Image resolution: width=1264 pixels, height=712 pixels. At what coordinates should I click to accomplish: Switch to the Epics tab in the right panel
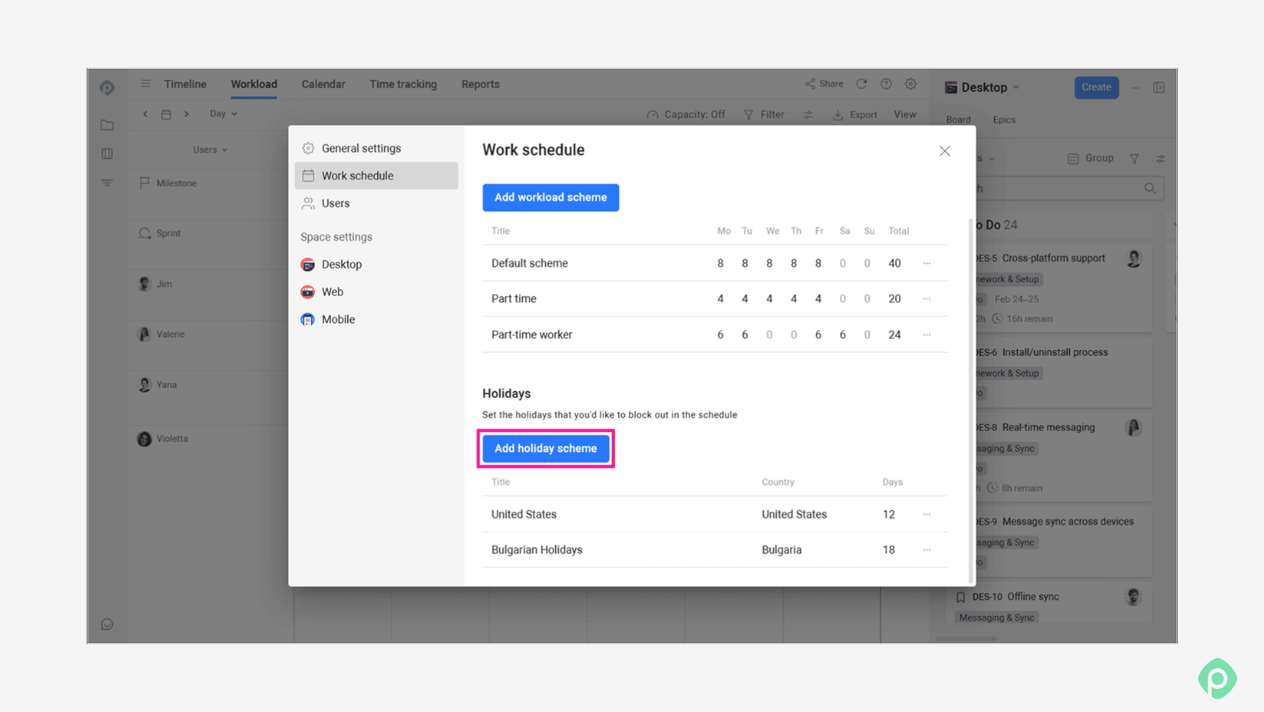pos(1004,120)
